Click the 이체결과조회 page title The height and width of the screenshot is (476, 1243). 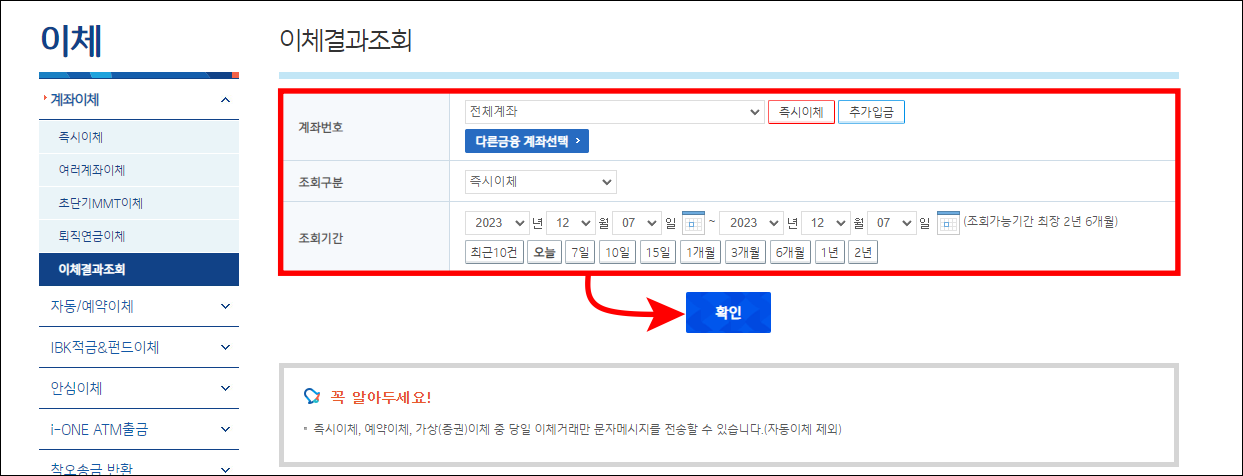(346, 40)
